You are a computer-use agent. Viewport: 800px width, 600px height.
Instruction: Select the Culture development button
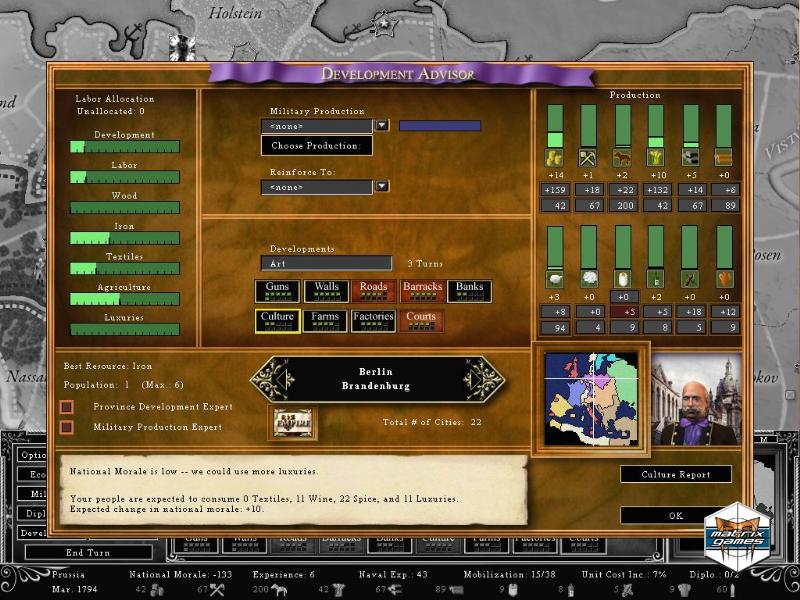tap(277, 321)
